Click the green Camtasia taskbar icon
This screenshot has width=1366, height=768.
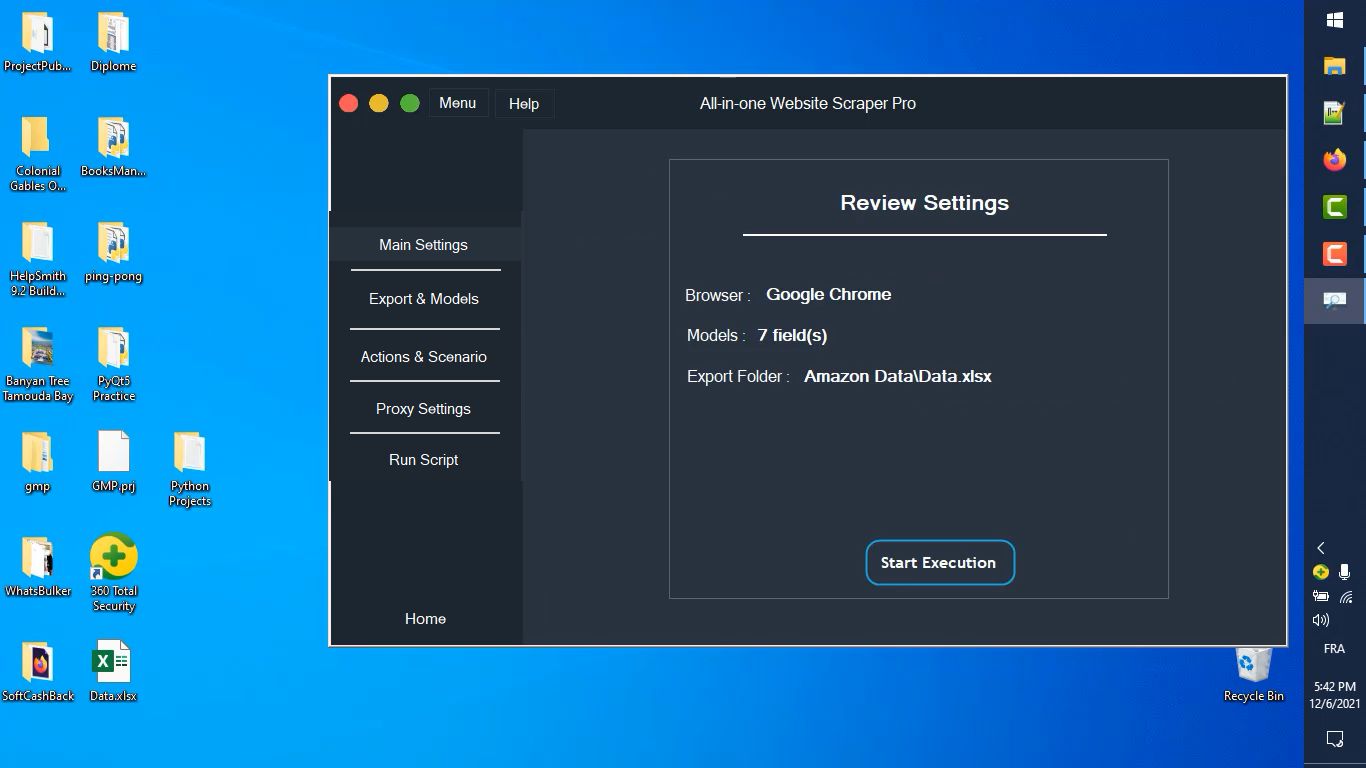click(x=1334, y=207)
